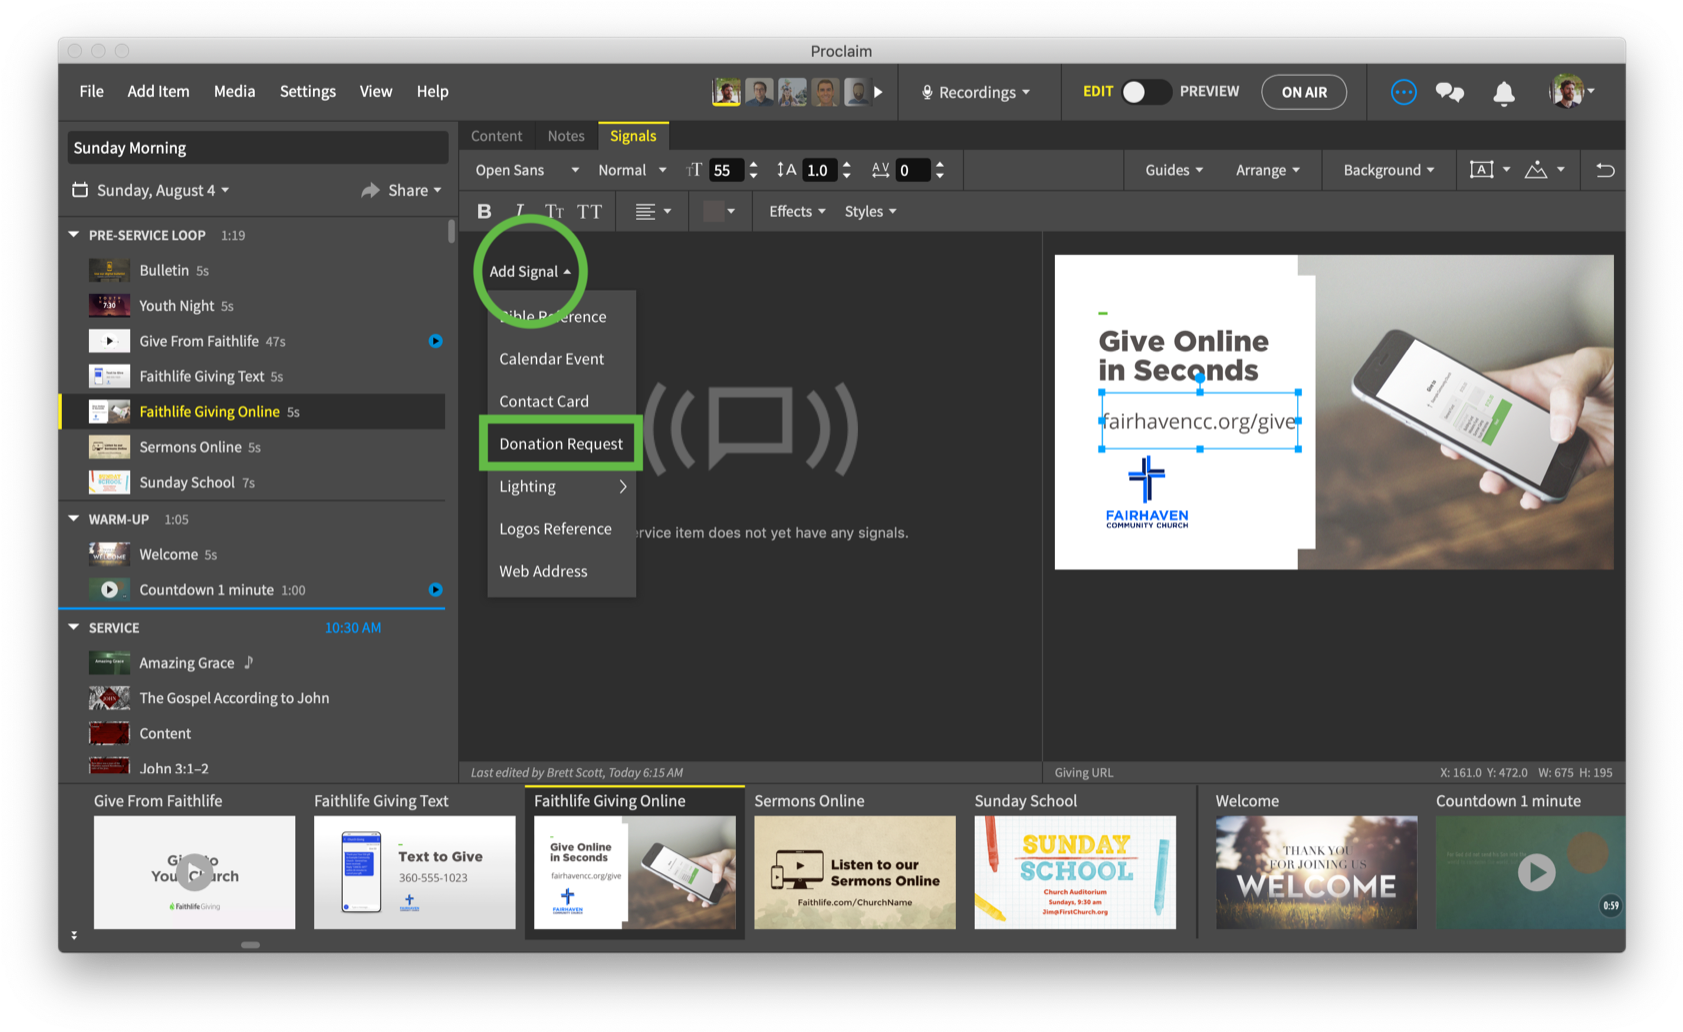Select the Sermons Online list item
Viewport: 1683px width, 1032px height.
tap(254, 447)
